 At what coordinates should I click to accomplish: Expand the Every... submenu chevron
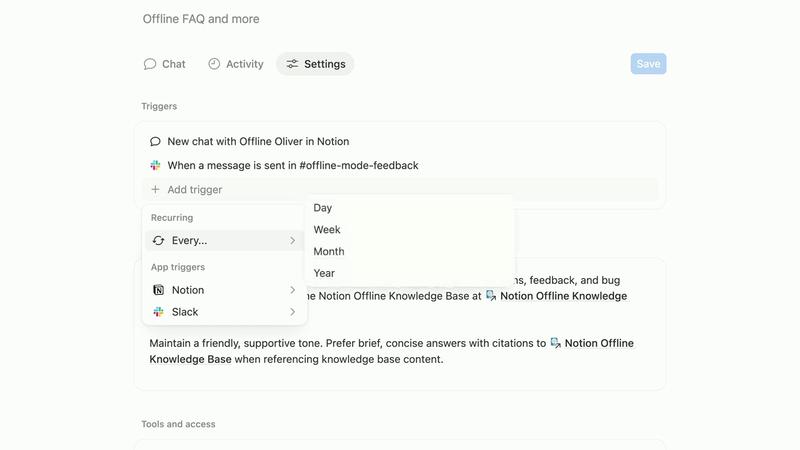pyautogui.click(x=293, y=241)
